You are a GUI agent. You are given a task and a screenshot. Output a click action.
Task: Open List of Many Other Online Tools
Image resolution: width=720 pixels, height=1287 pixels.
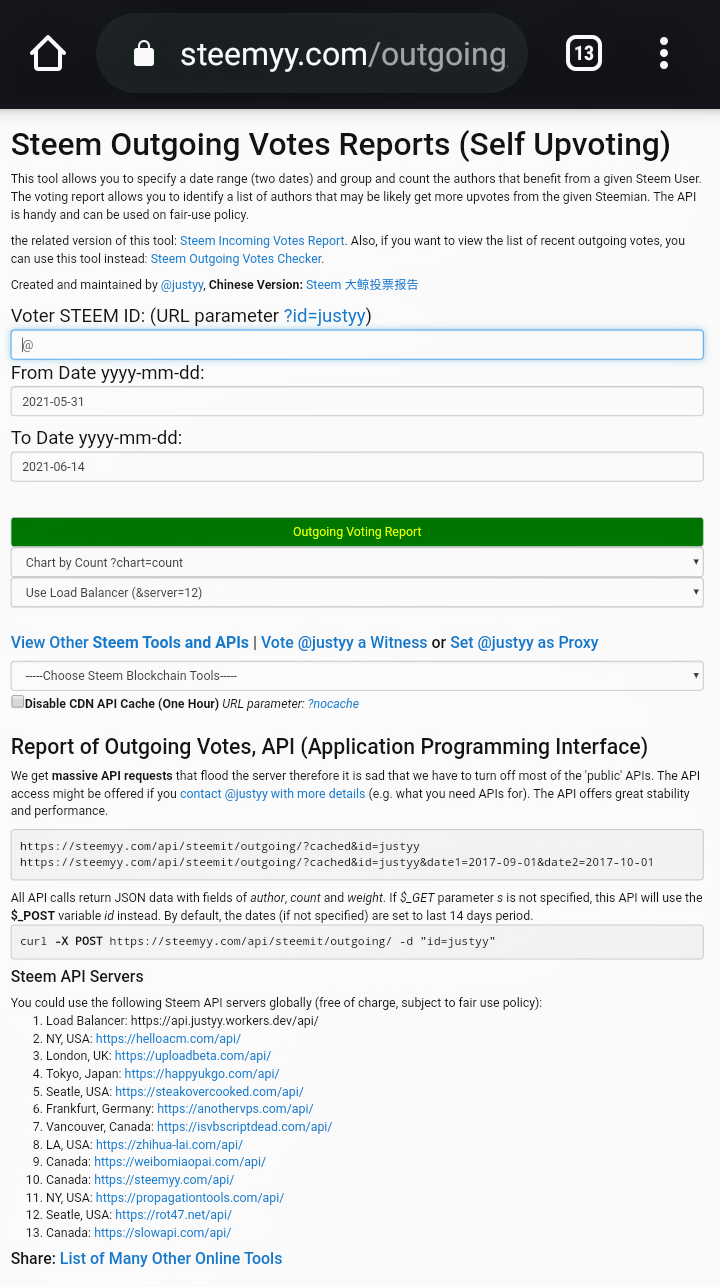click(171, 1258)
